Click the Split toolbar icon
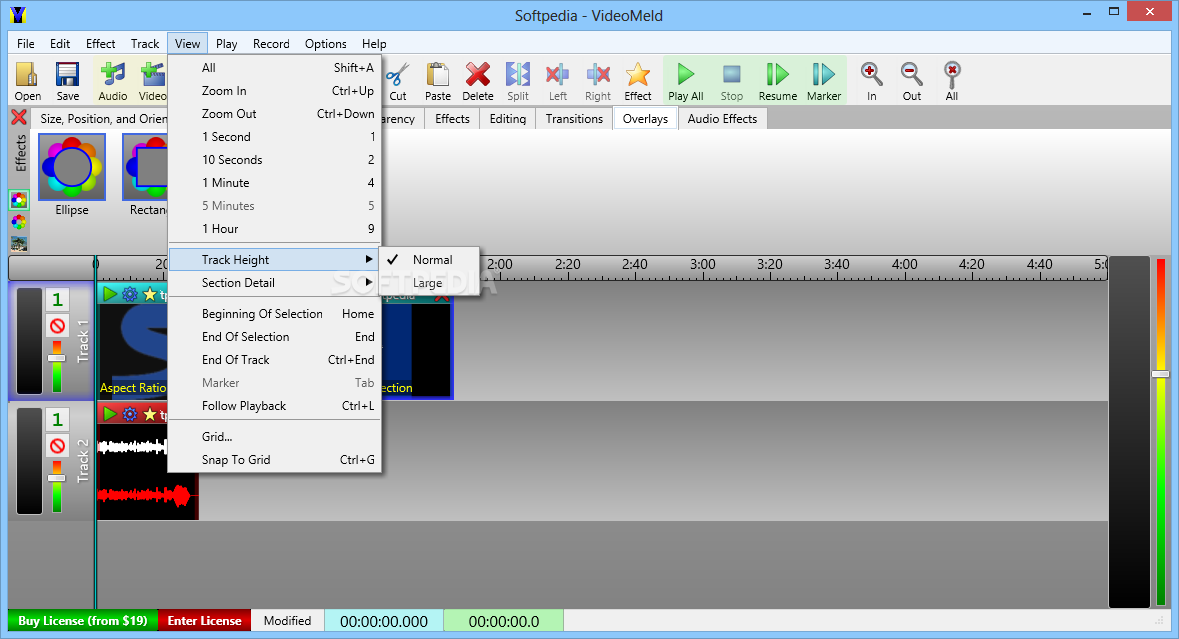This screenshot has width=1179, height=639. (517, 81)
